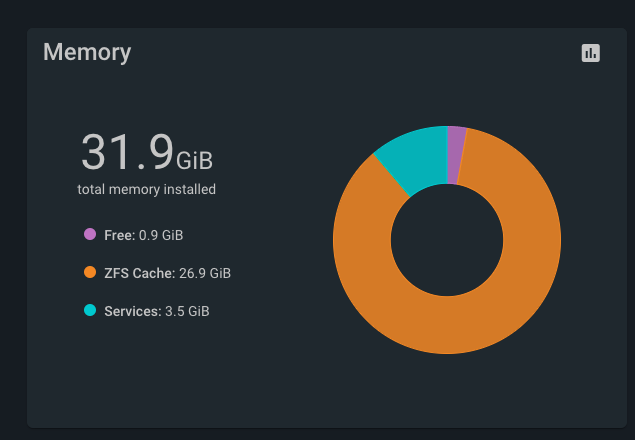
Task: Click the 3.5 GiB services value
Action: pyautogui.click(x=187, y=311)
